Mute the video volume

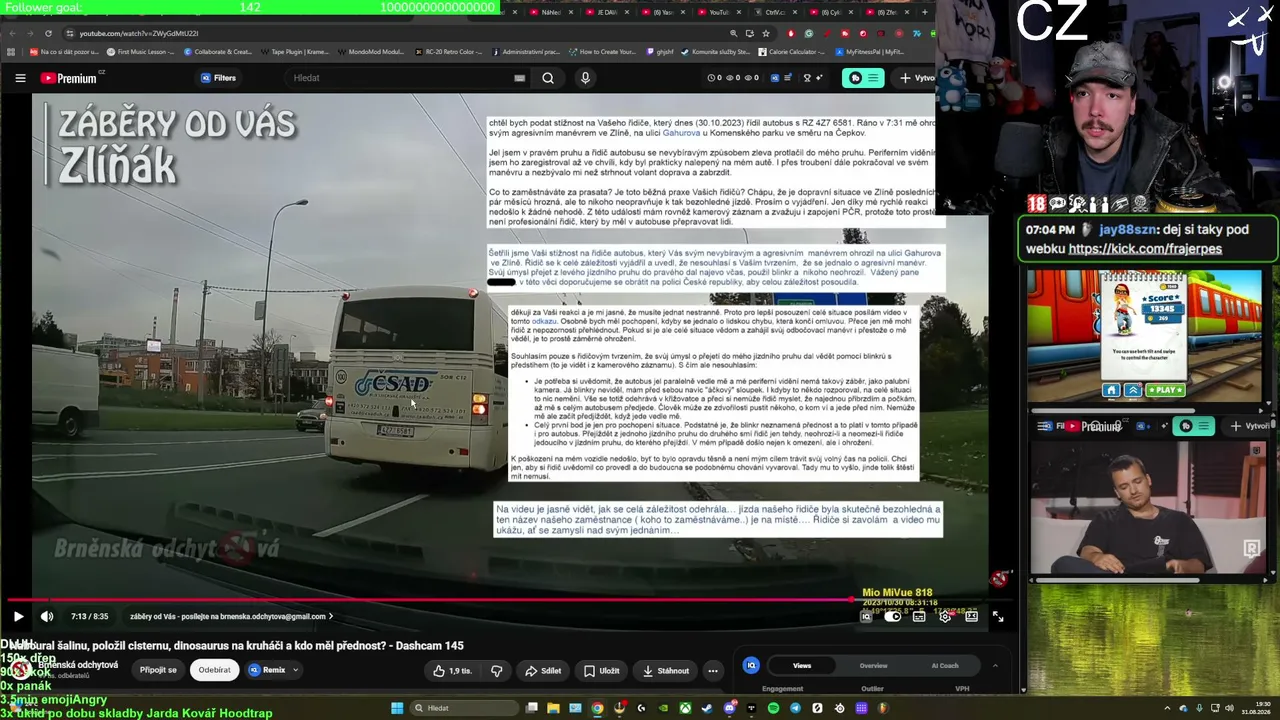tap(46, 616)
